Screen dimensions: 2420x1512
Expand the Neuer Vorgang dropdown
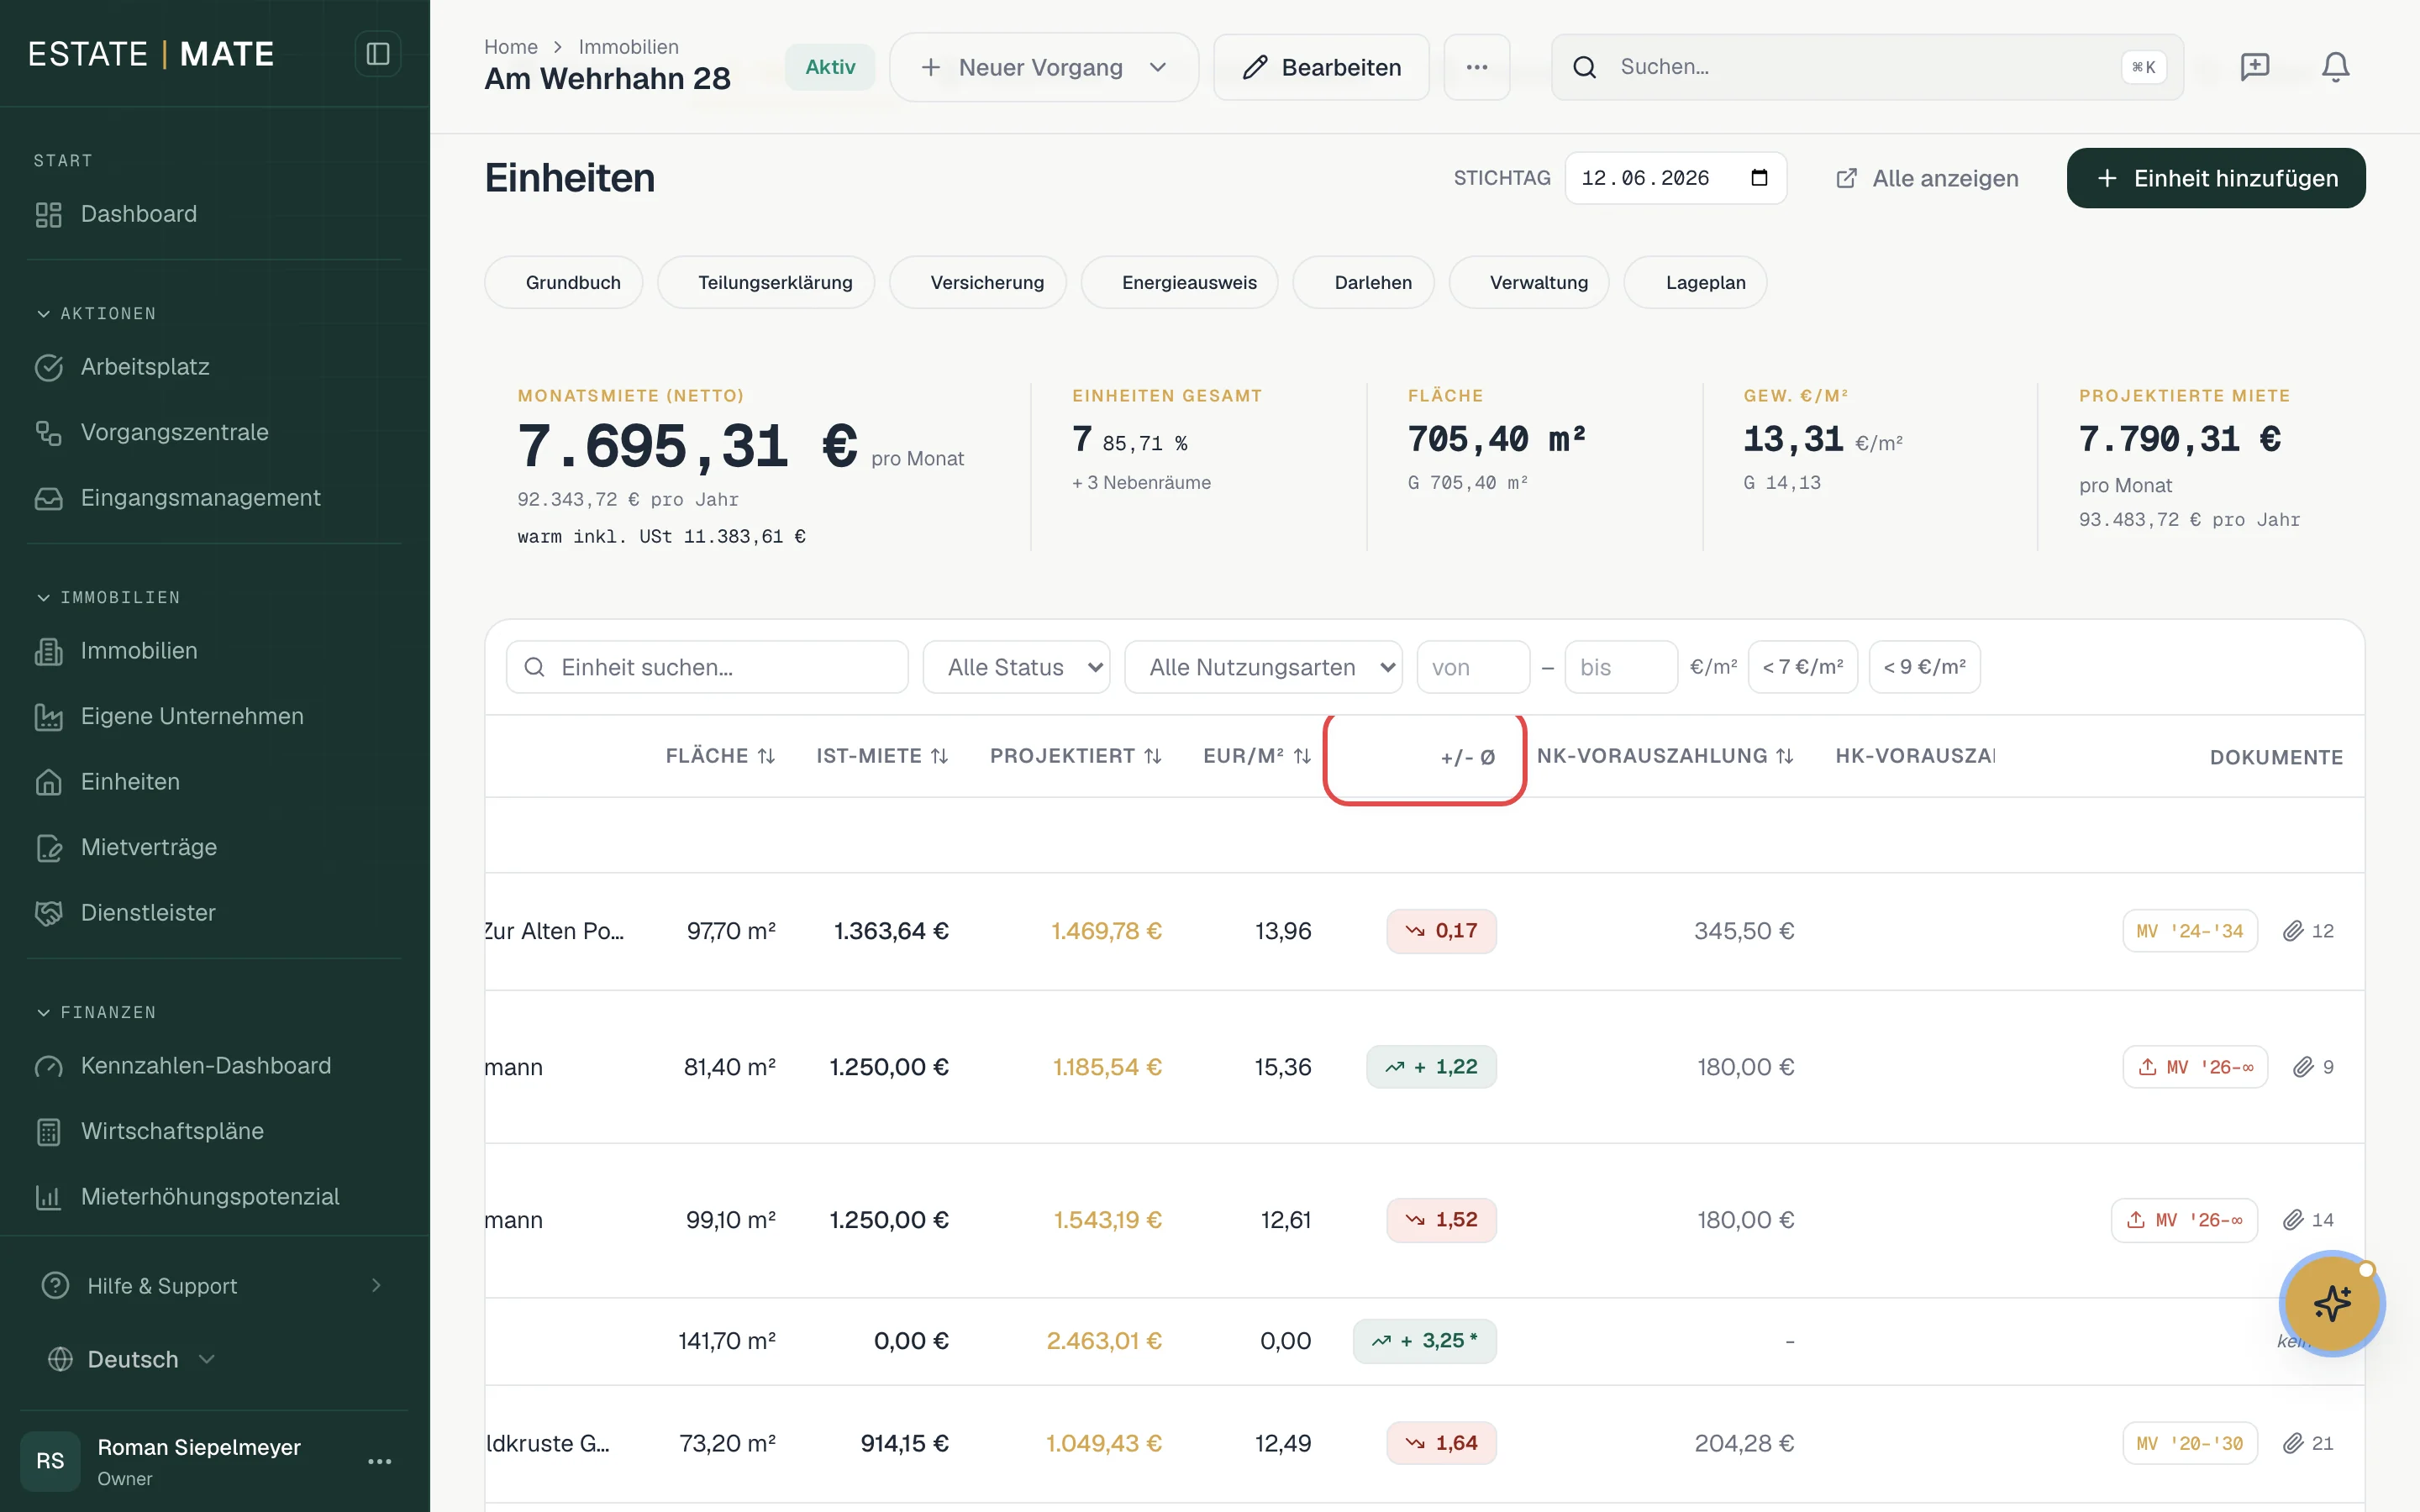coord(1044,67)
